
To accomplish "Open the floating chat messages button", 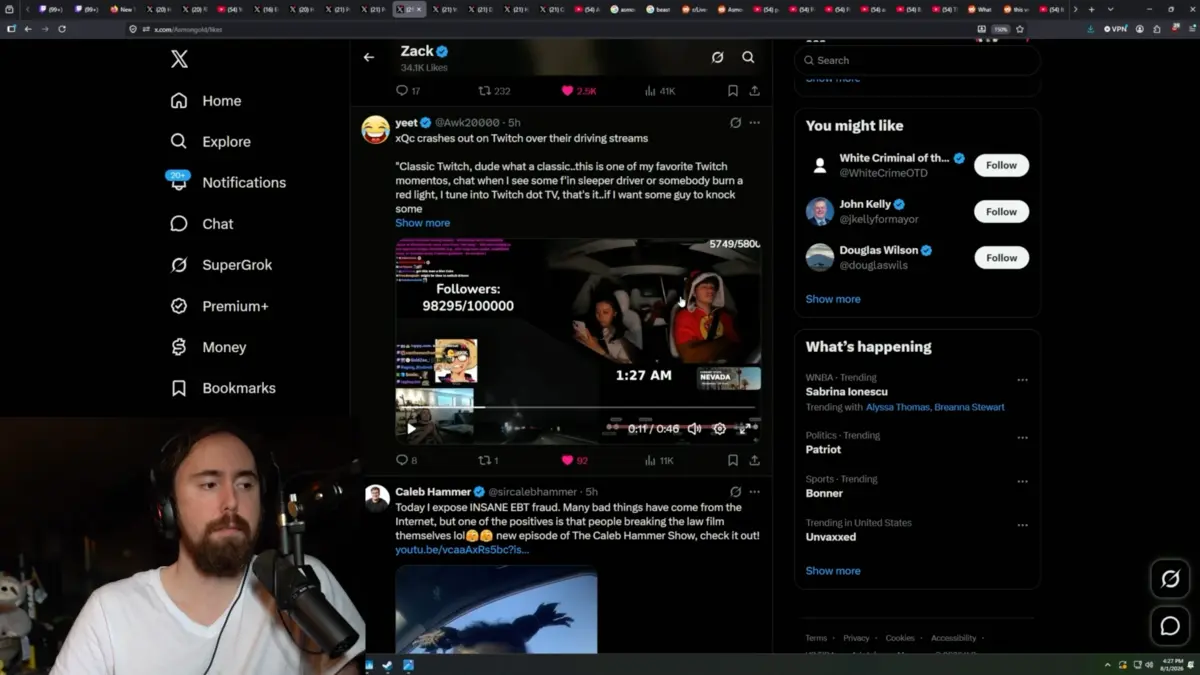I will click(x=1170, y=627).
